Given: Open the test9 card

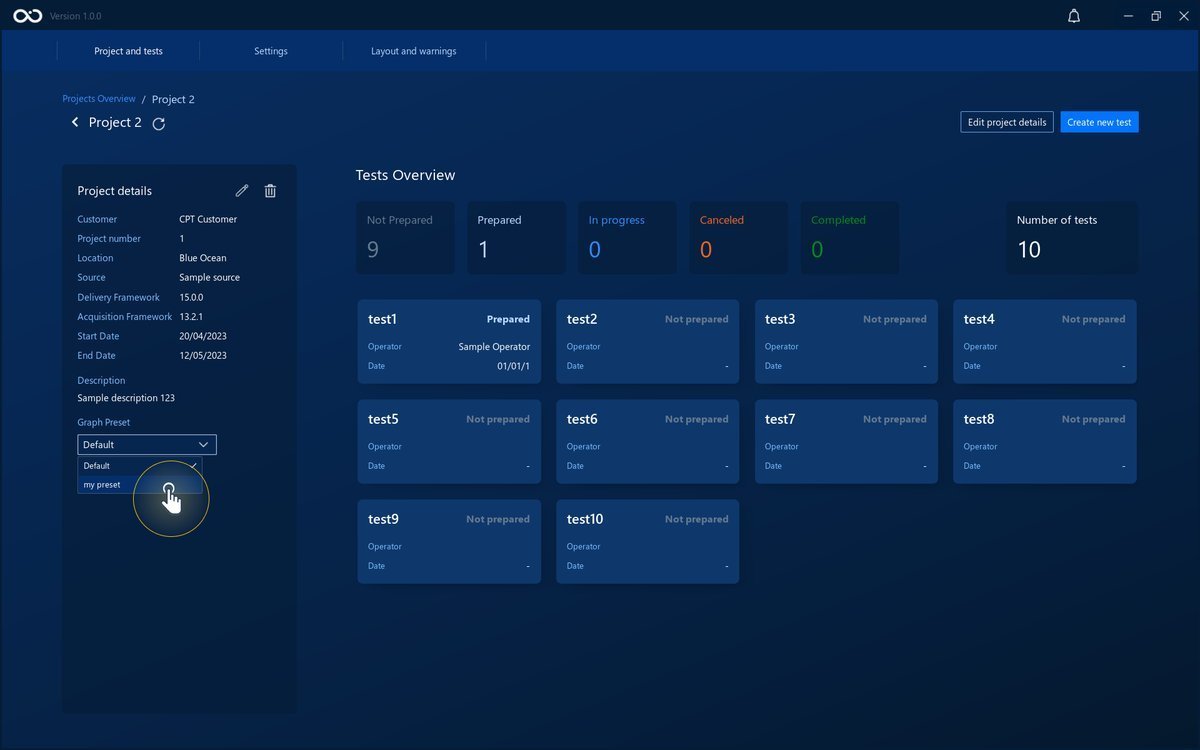Looking at the screenshot, I should tap(449, 541).
